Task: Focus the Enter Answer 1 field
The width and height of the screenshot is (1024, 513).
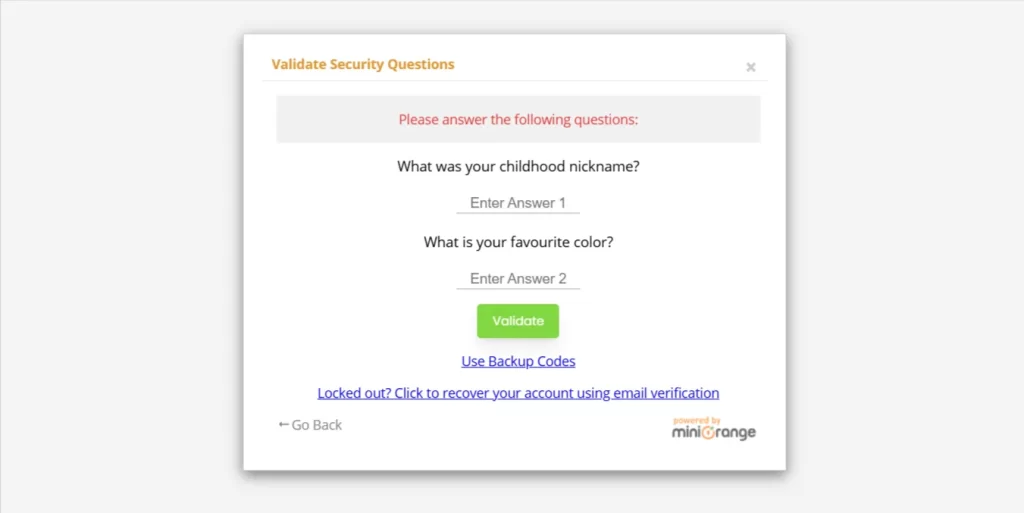Action: coord(518,203)
